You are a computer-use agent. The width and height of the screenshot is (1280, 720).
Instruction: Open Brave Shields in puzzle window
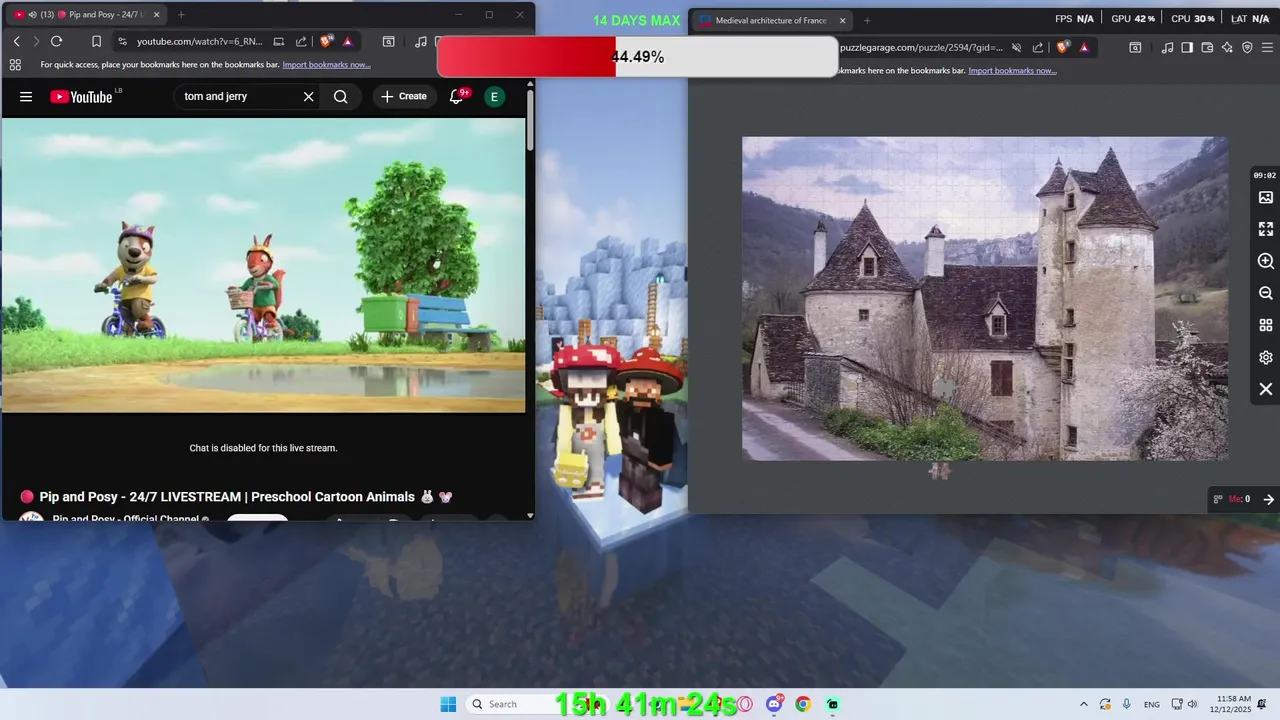[1063, 47]
